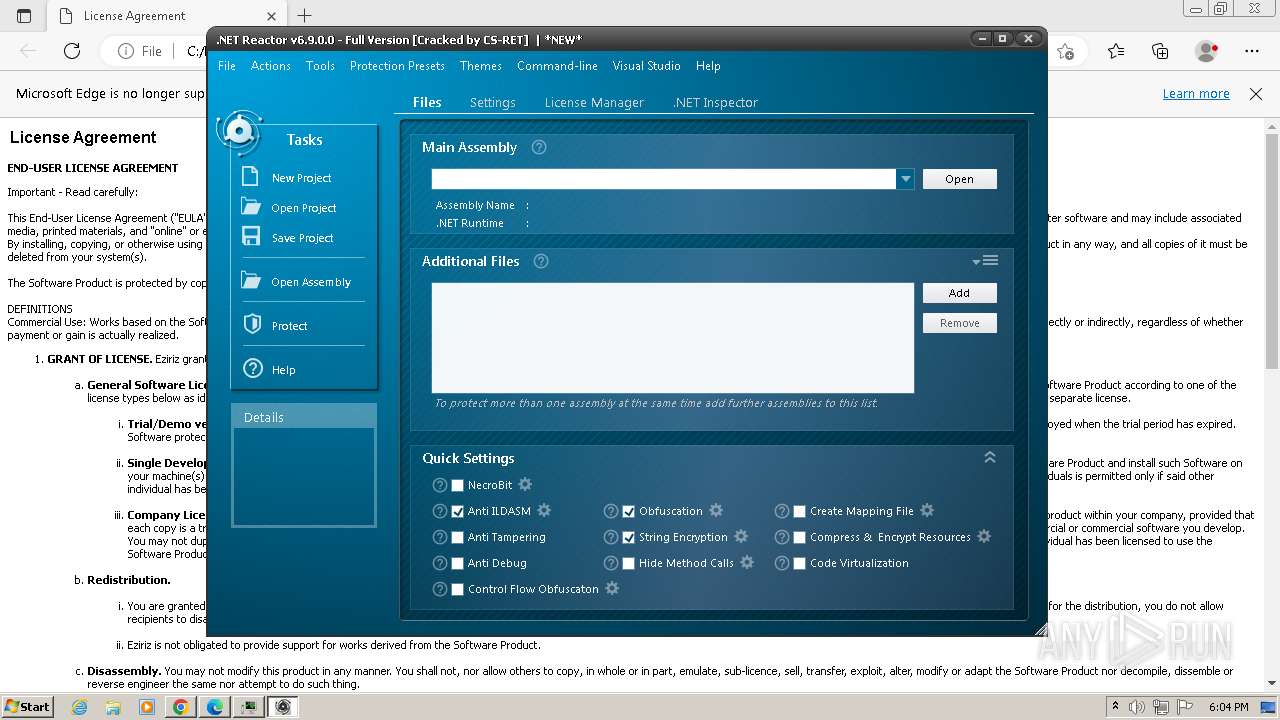Screen dimensions: 1280x720
Task: Enable Anti Debug checkbox
Action: pyautogui.click(x=457, y=563)
